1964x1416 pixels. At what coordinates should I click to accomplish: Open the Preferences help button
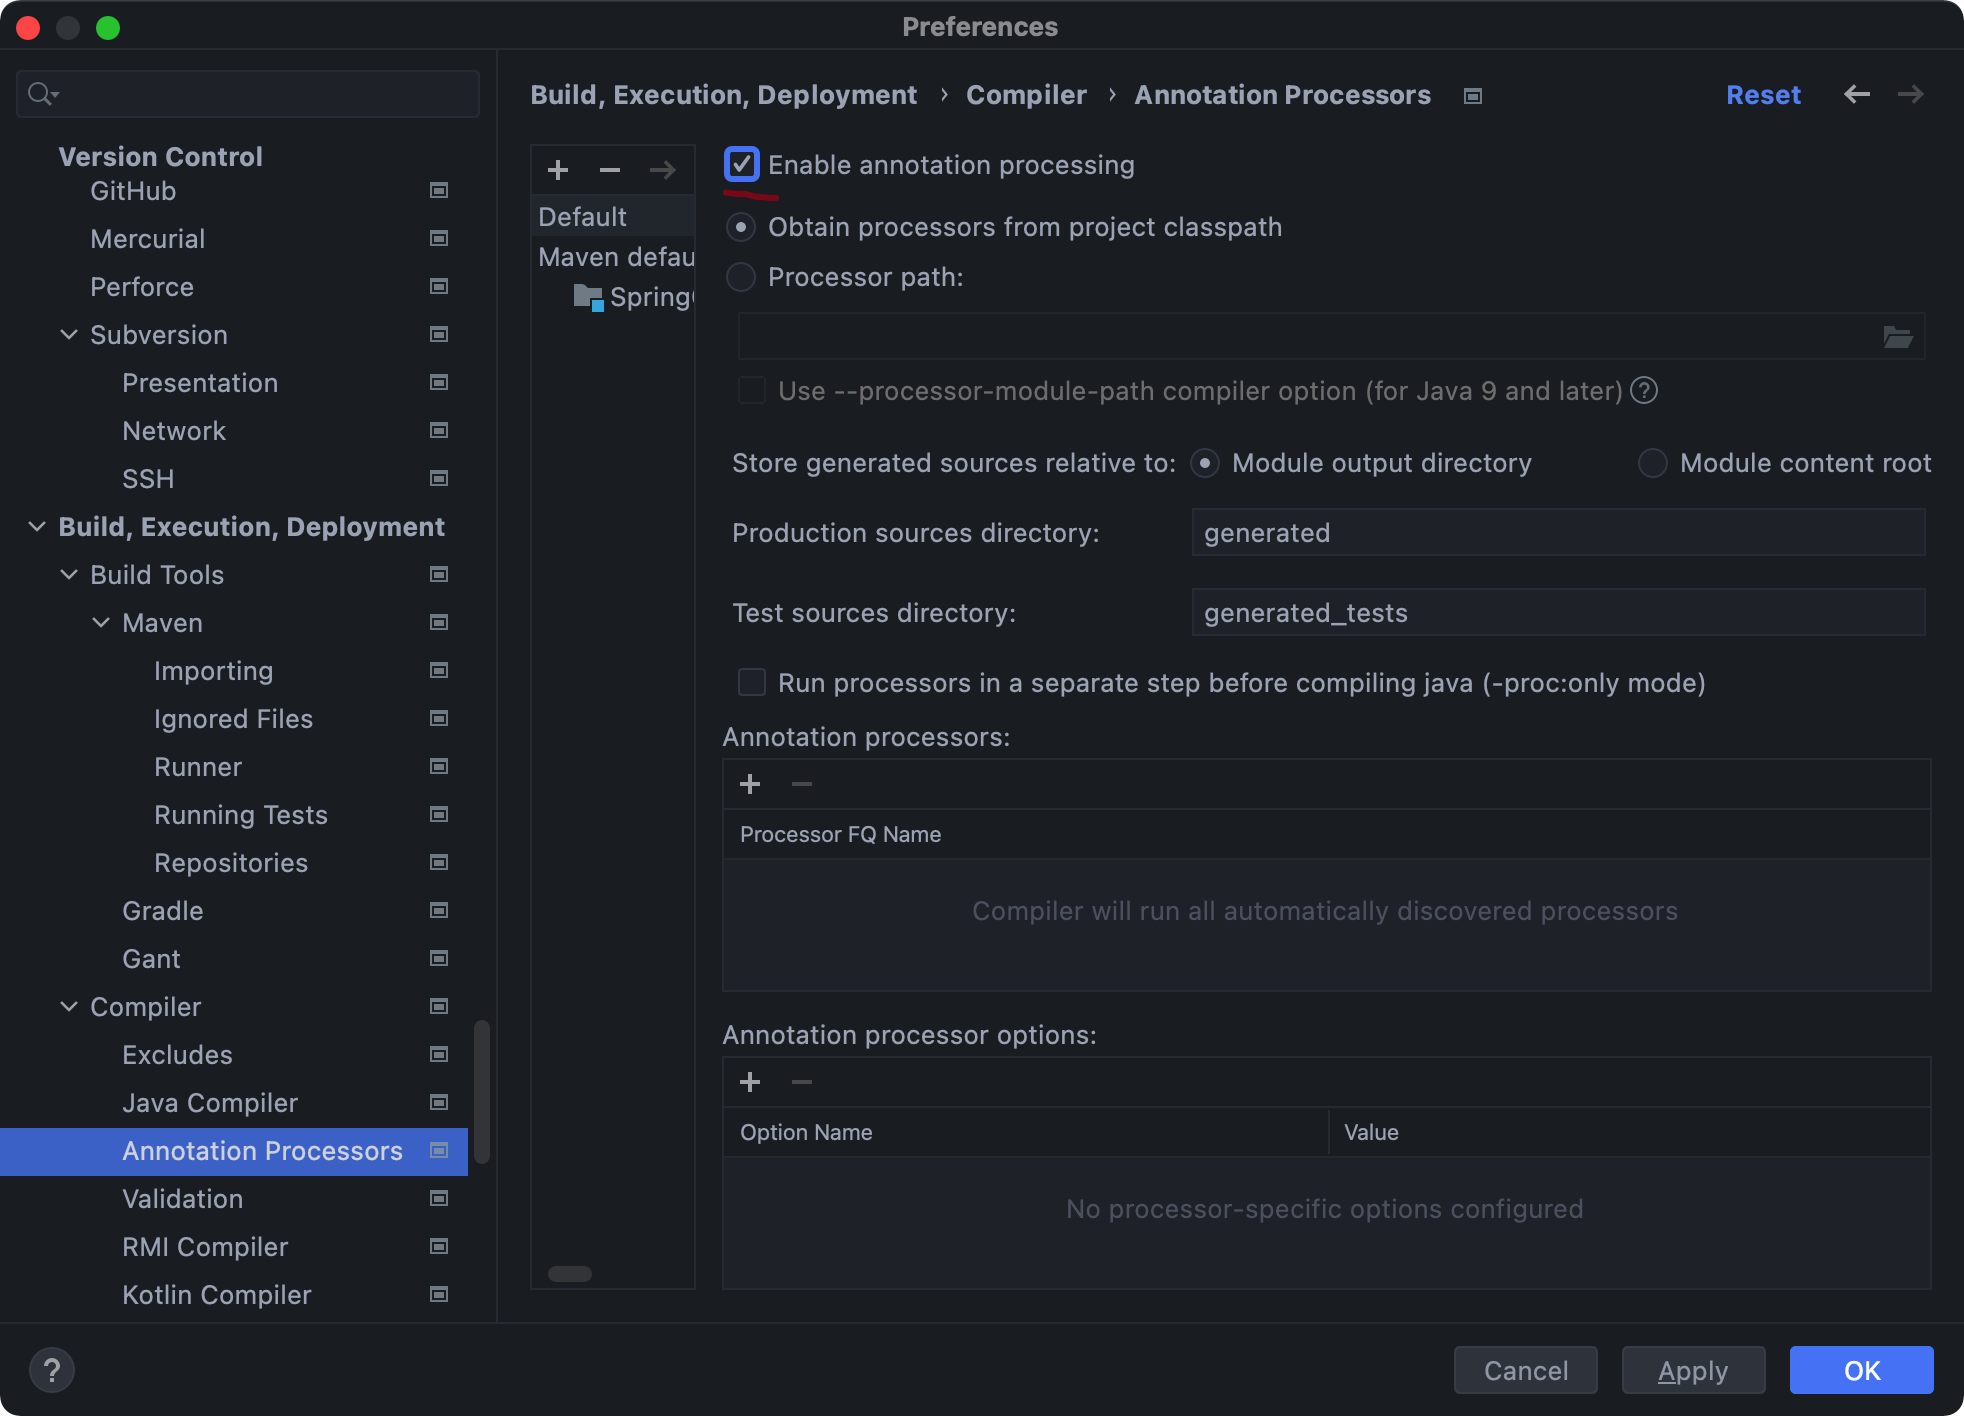point(52,1370)
